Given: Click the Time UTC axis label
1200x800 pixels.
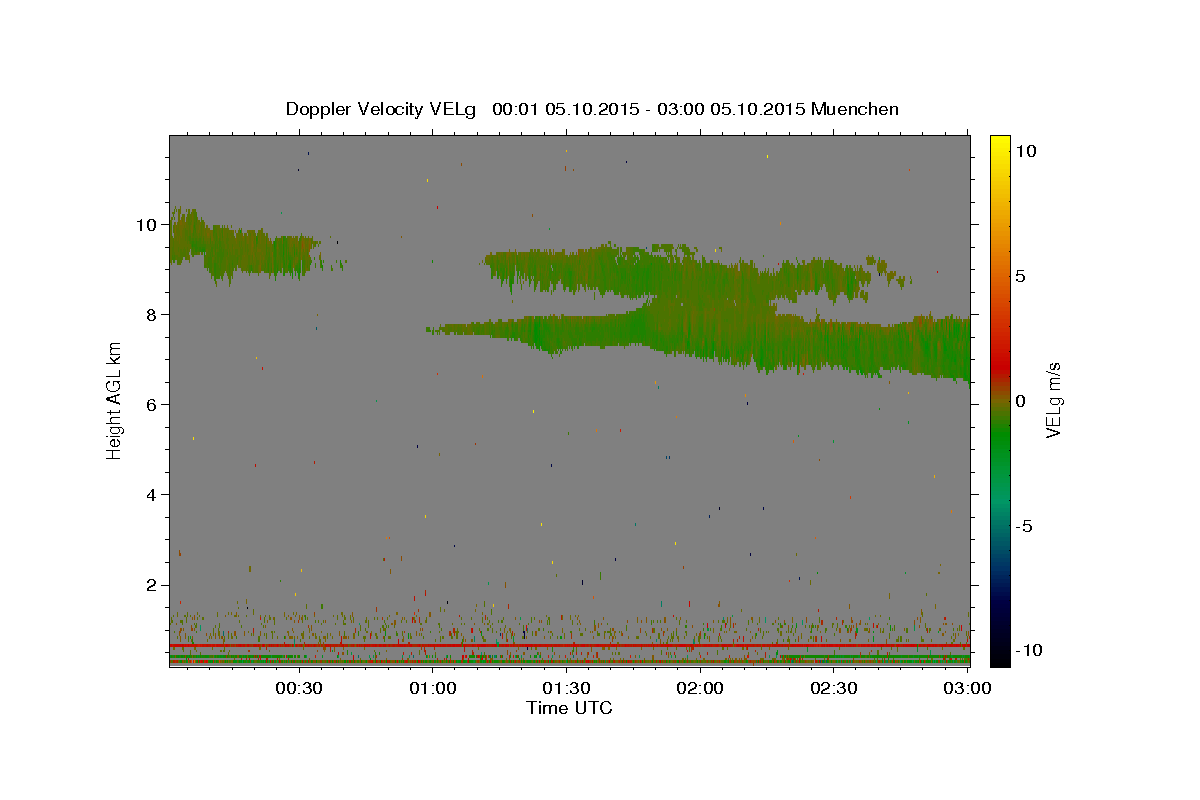Looking at the screenshot, I should pos(569,708).
